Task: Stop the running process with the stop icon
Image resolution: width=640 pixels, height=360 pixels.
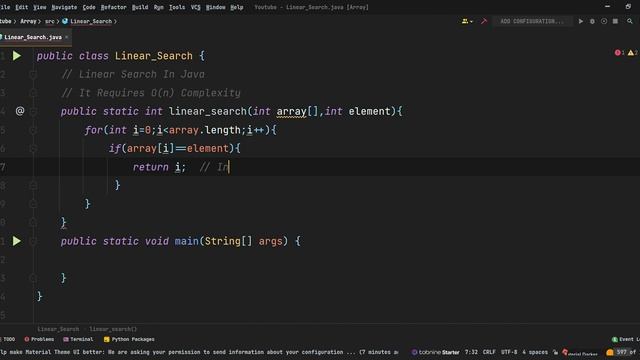Action: coord(615,21)
